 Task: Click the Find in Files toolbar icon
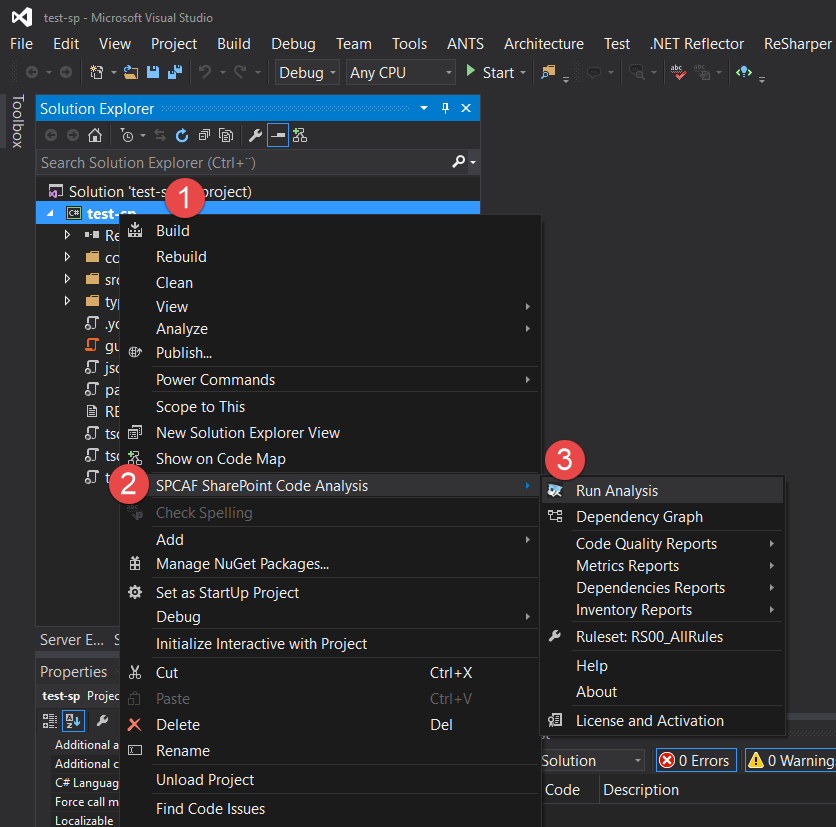click(548, 72)
